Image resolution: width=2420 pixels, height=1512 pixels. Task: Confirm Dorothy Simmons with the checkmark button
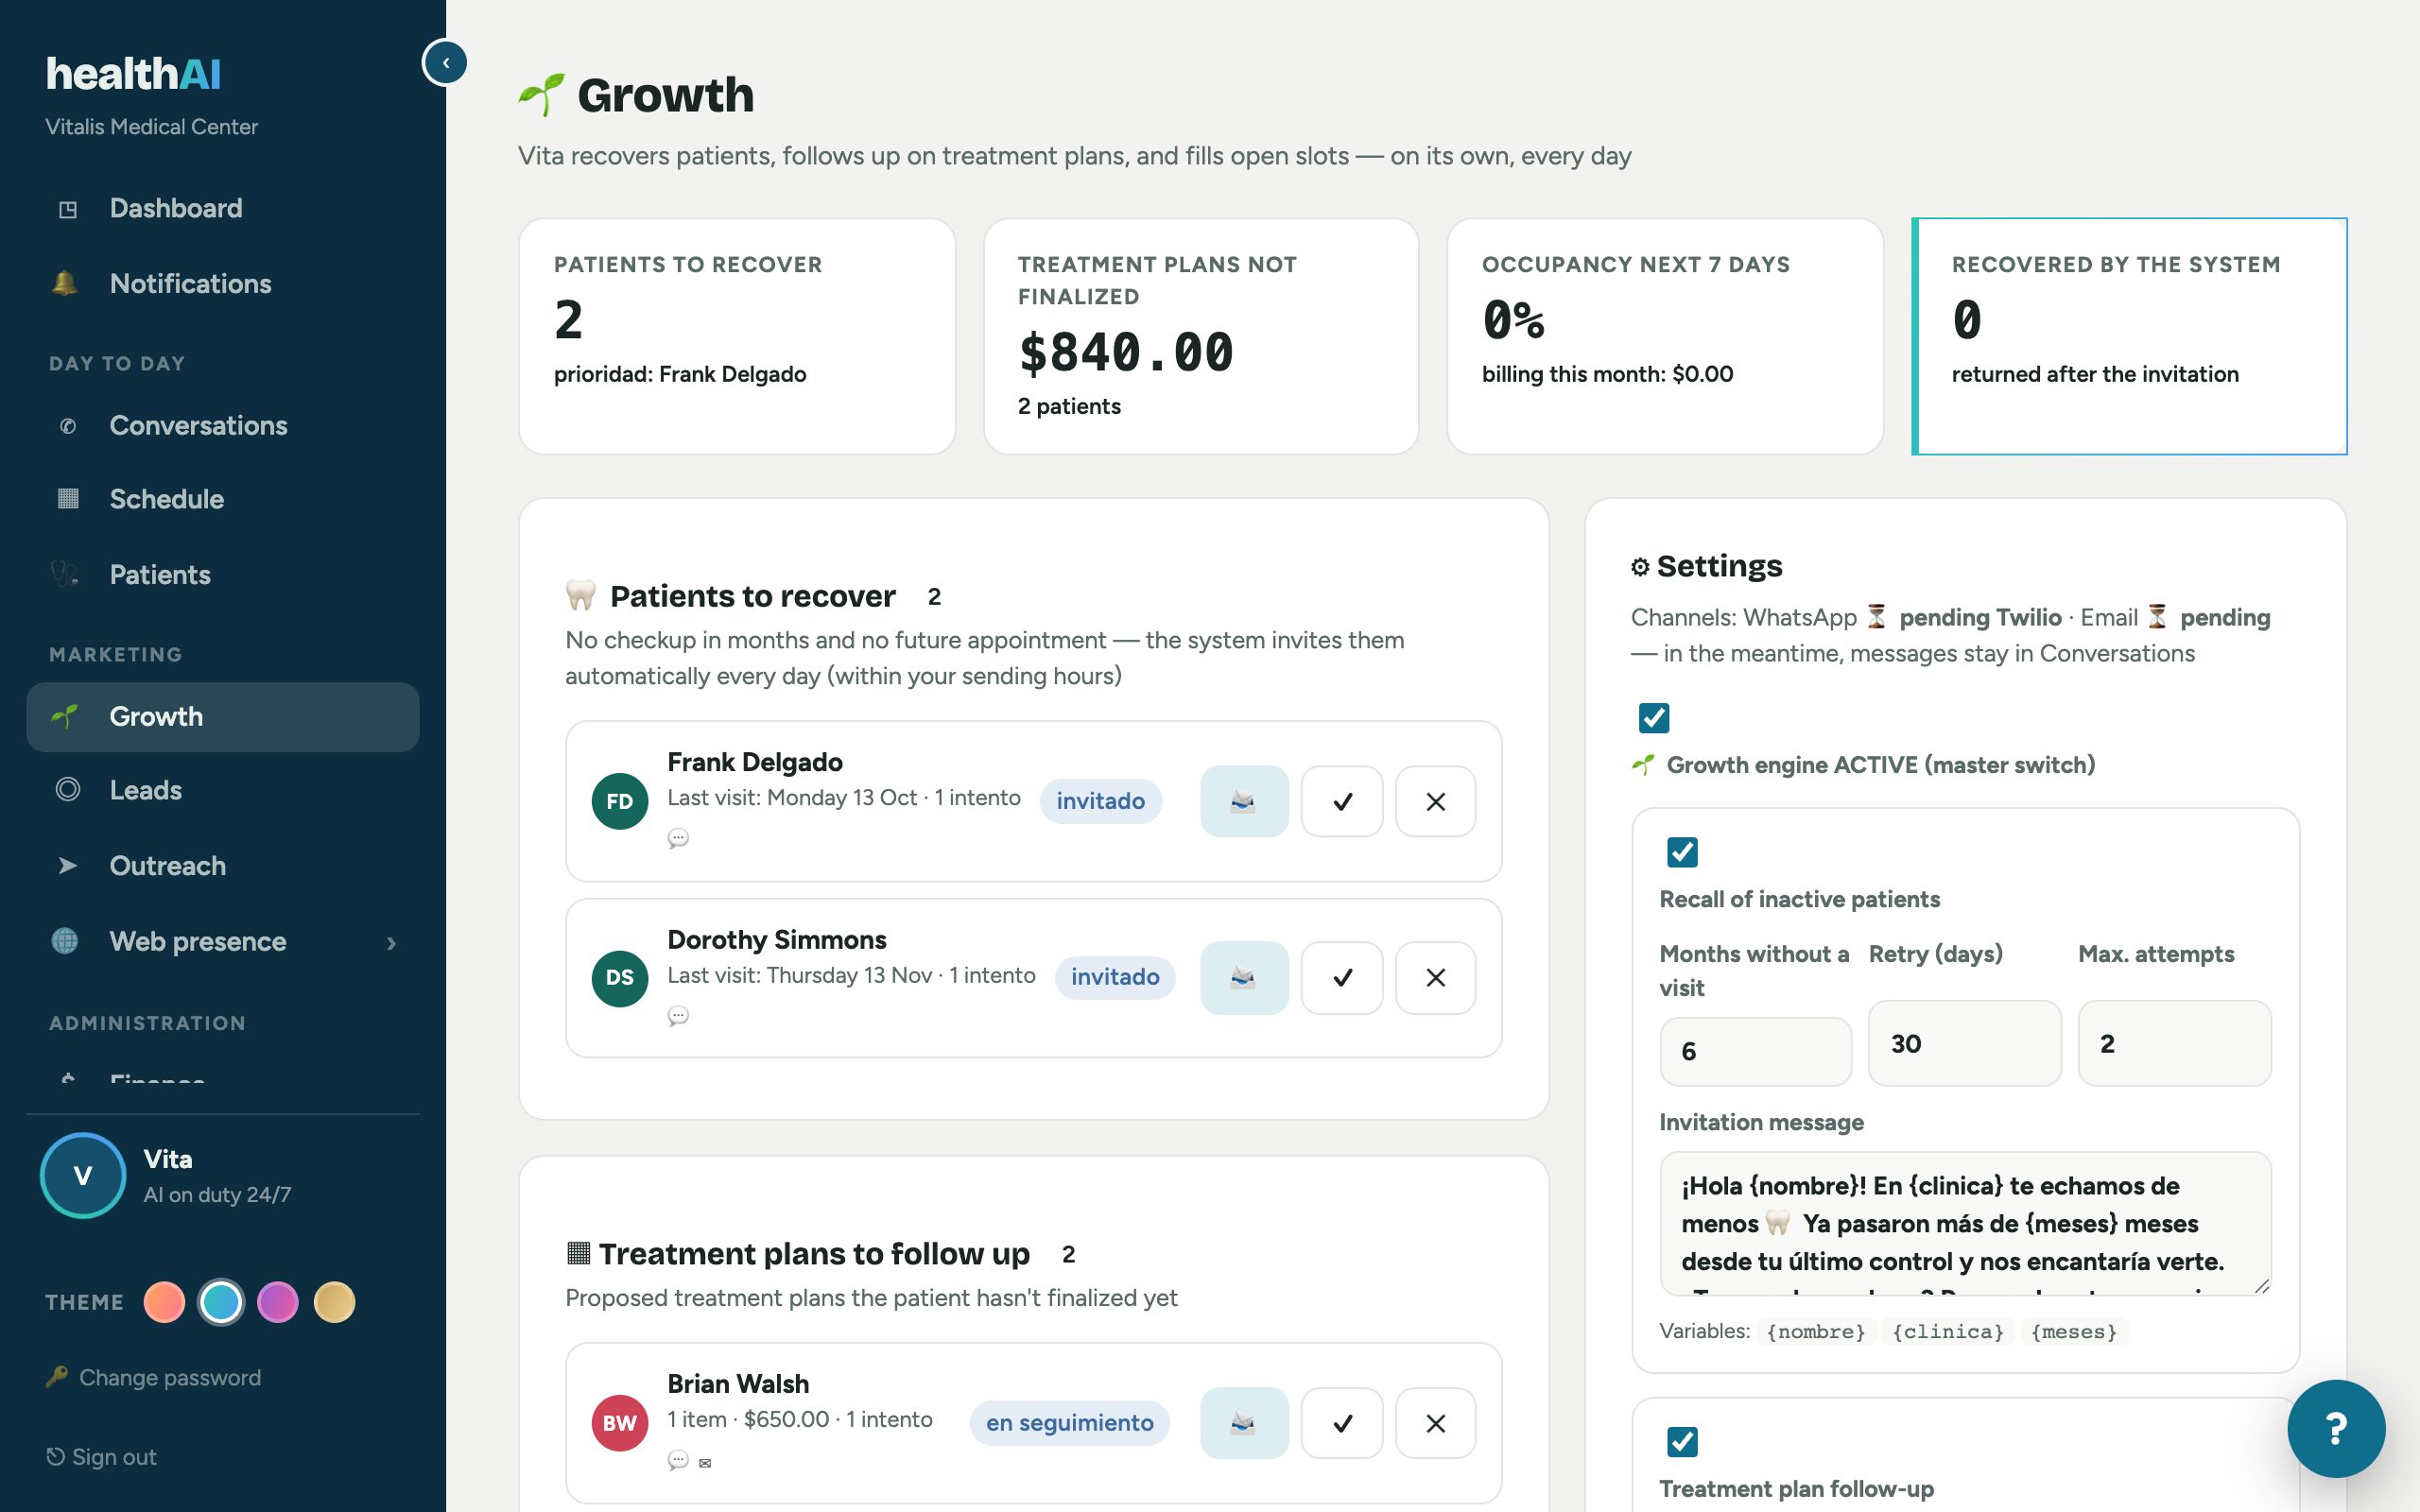pos(1342,977)
